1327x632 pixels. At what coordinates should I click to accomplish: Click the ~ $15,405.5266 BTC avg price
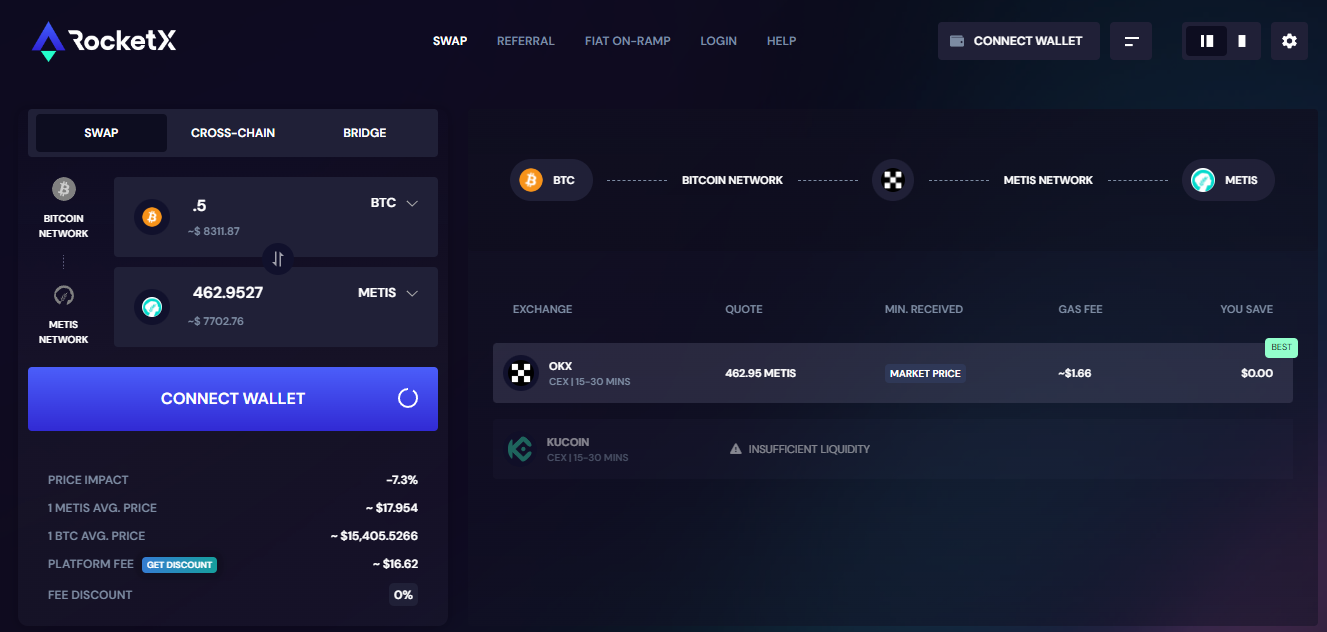374,536
